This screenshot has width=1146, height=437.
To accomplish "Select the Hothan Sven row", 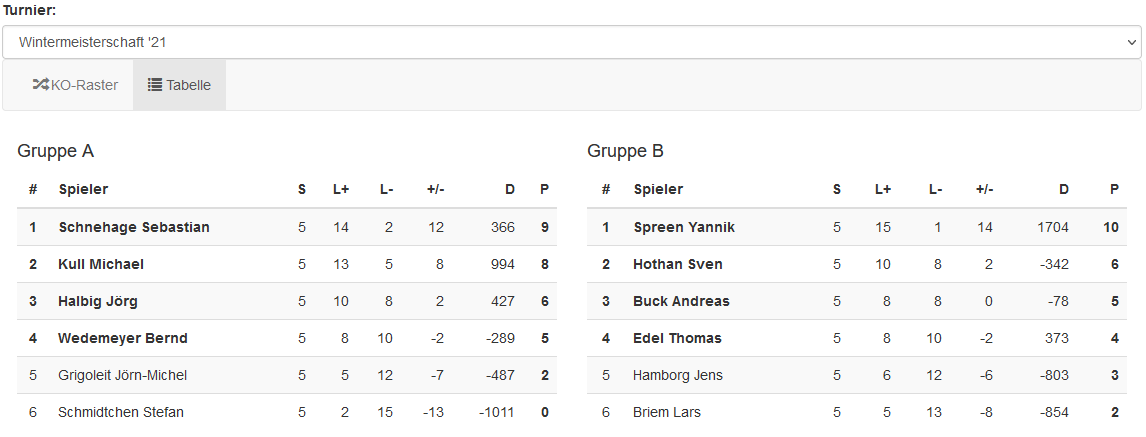I will 678,264.
